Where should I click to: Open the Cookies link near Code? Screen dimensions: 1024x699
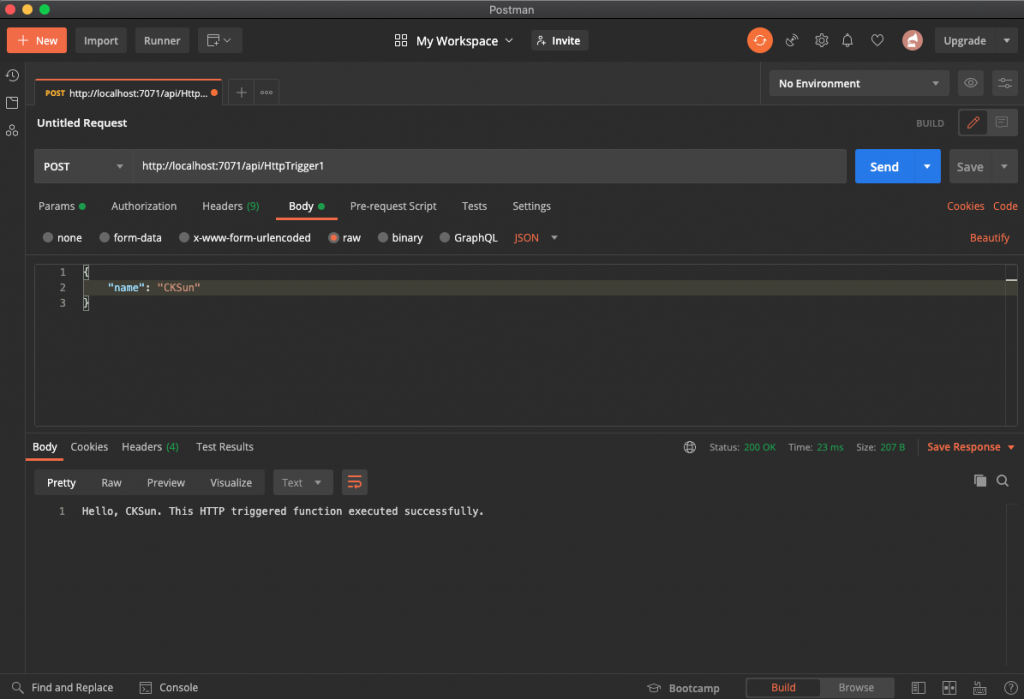pyautogui.click(x=965, y=206)
